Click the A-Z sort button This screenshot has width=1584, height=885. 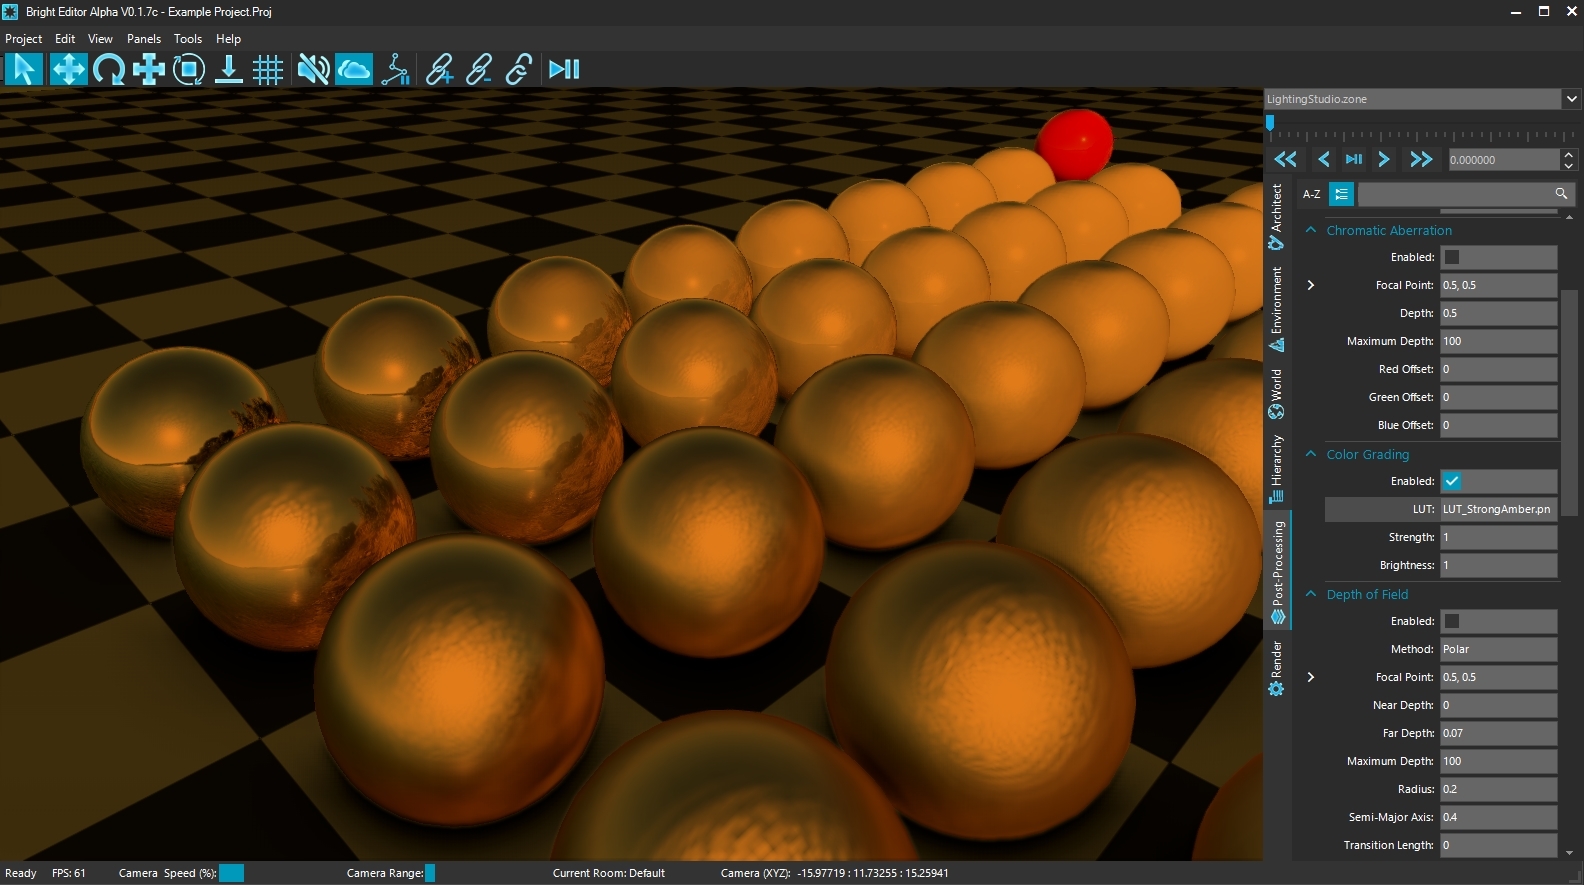click(1311, 194)
